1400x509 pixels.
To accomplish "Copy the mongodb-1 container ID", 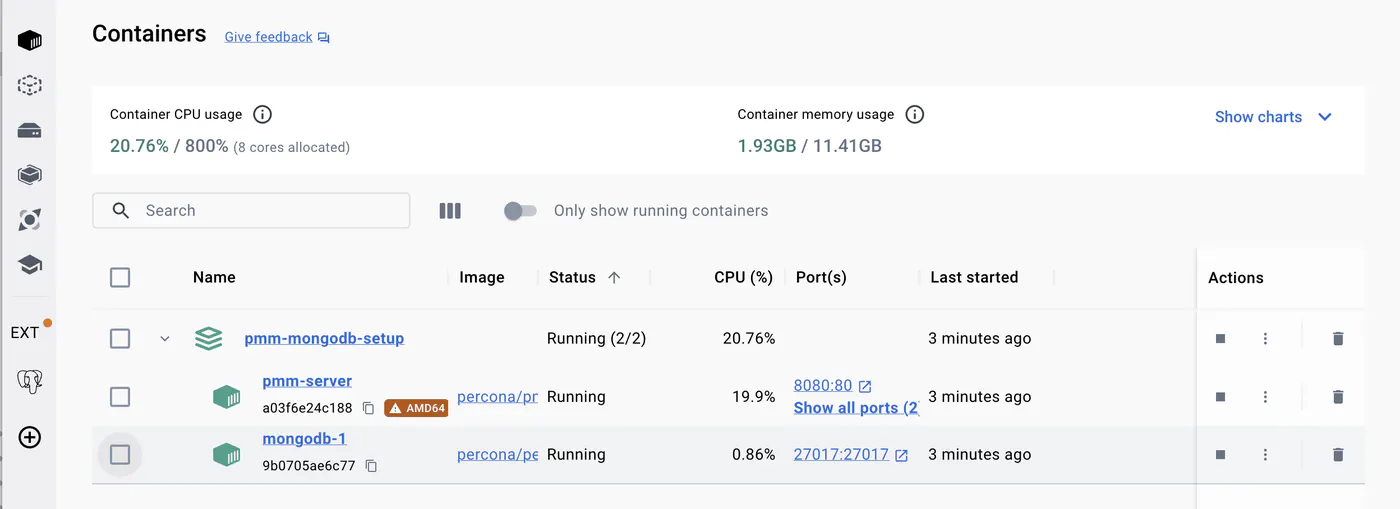I will 371,466.
